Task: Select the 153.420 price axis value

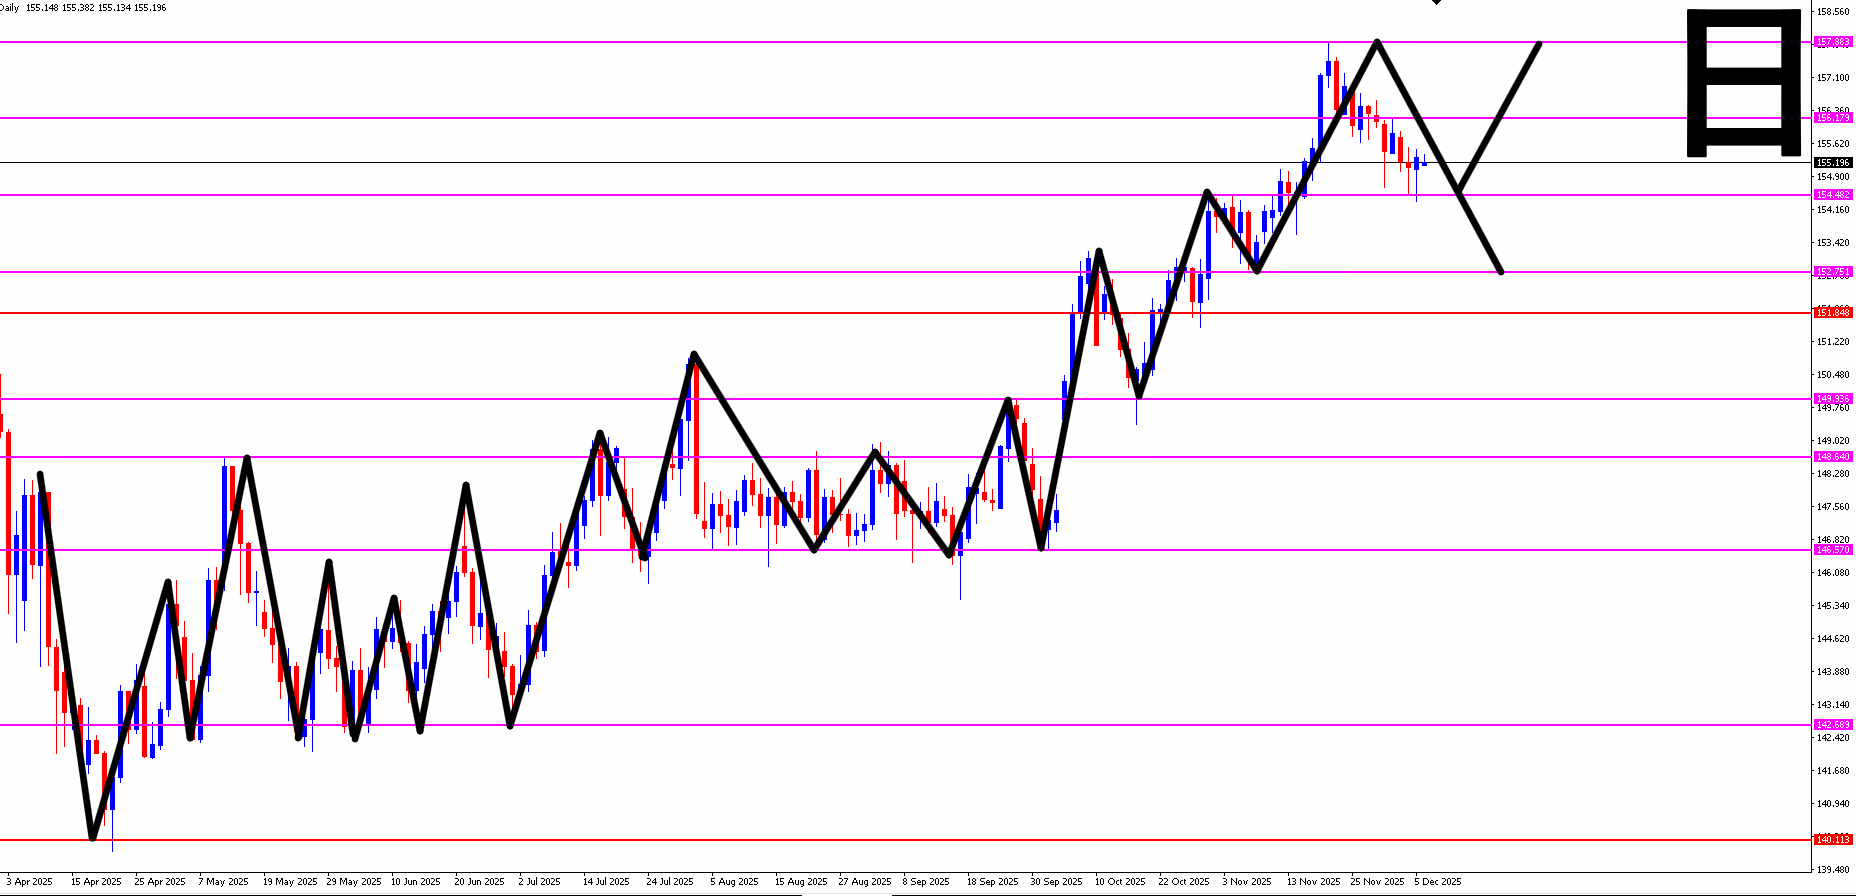Action: (1833, 243)
